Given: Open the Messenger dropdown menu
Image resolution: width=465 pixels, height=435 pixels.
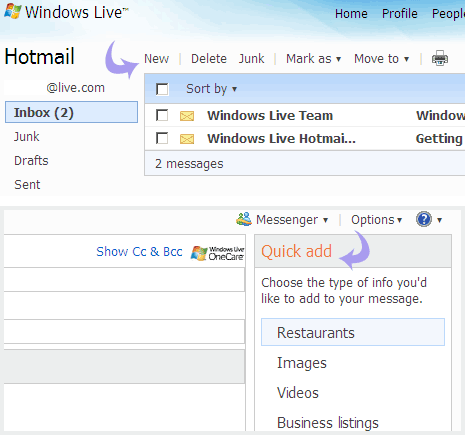Looking at the screenshot, I should pyautogui.click(x=292, y=220).
